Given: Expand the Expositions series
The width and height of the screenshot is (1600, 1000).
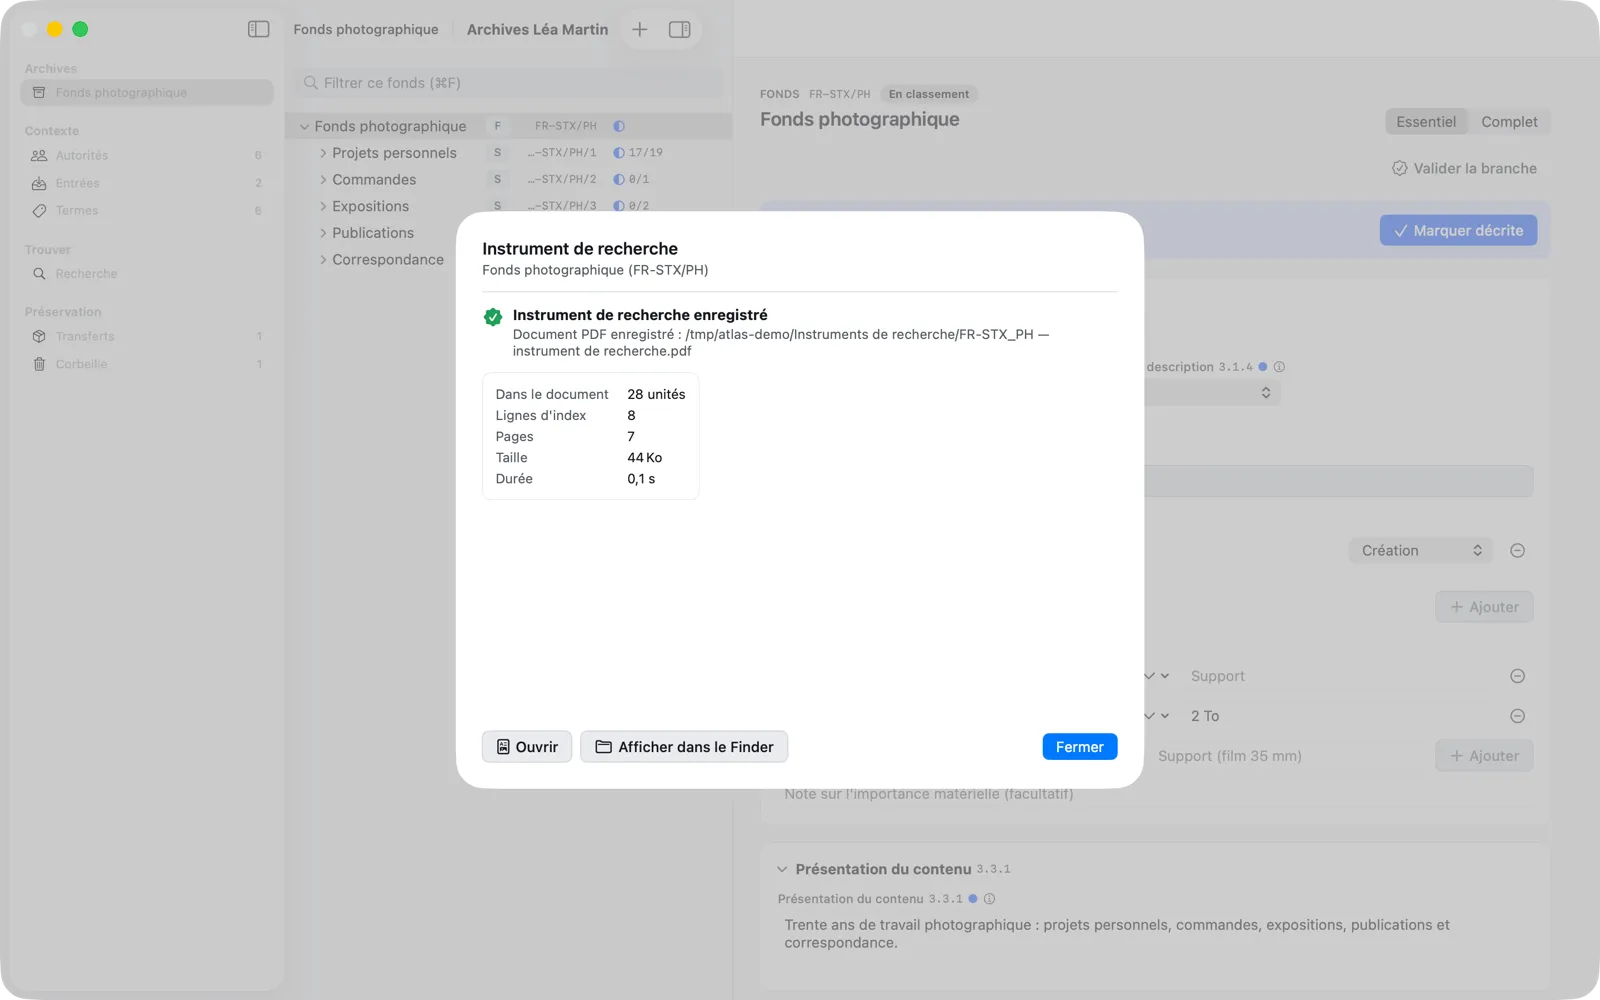Looking at the screenshot, I should tap(323, 206).
